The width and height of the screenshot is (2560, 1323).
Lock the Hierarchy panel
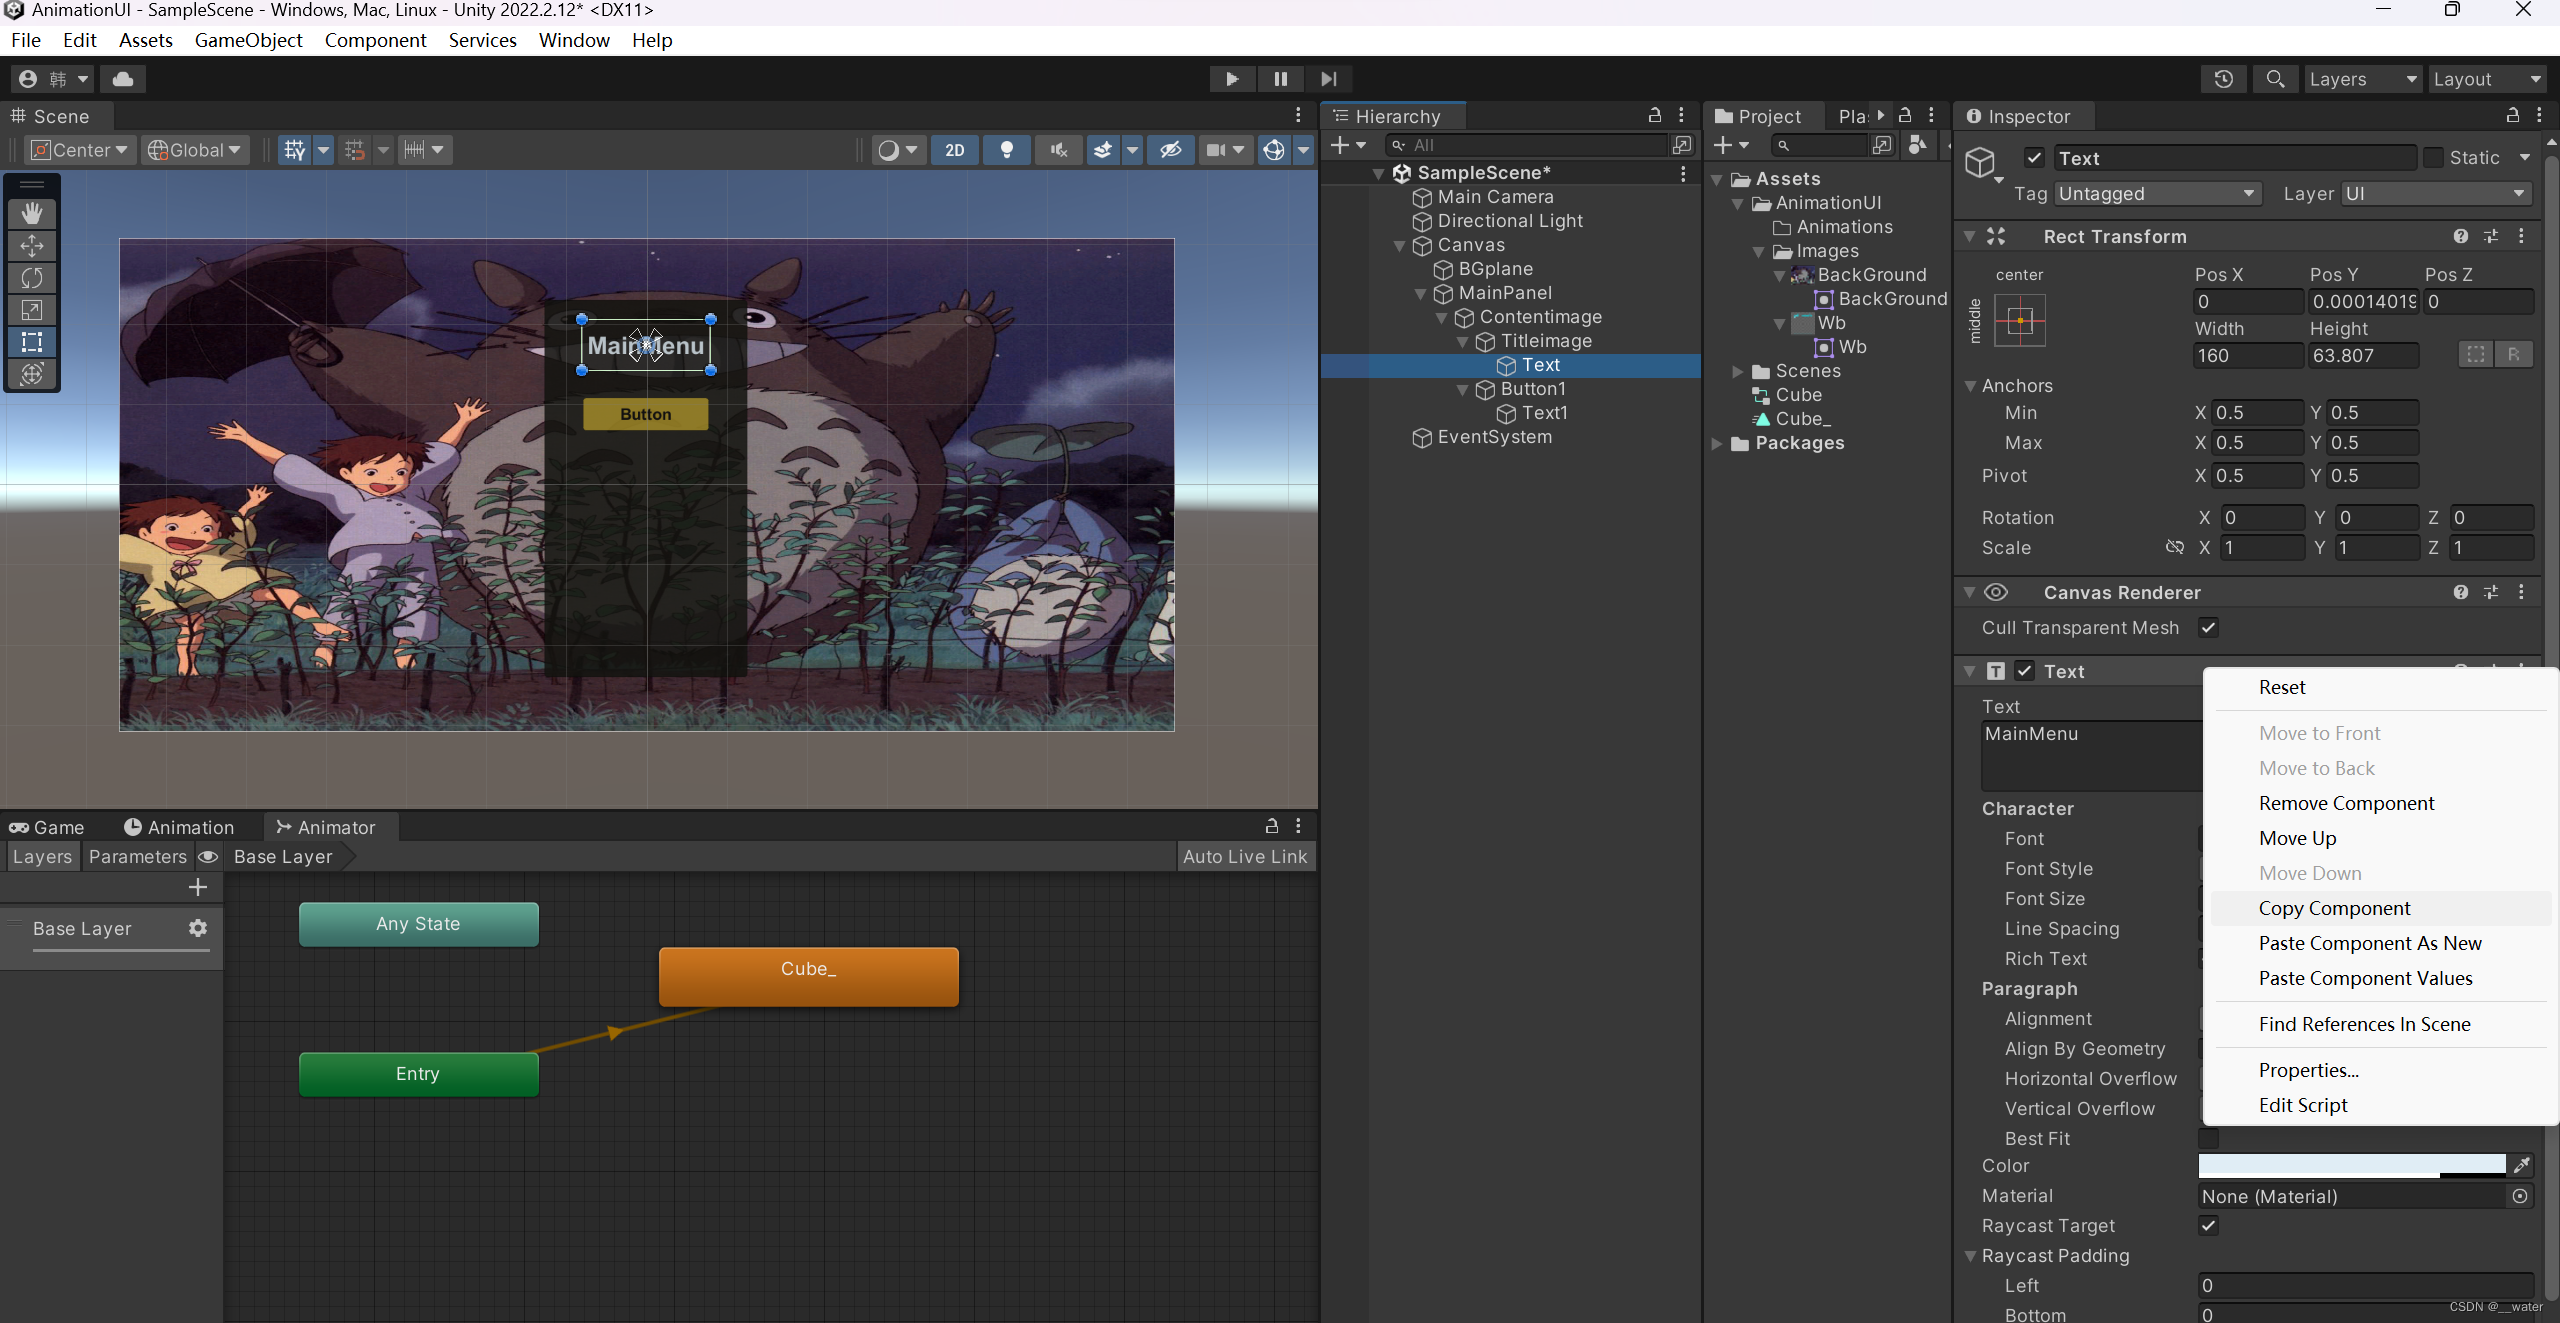point(1655,116)
